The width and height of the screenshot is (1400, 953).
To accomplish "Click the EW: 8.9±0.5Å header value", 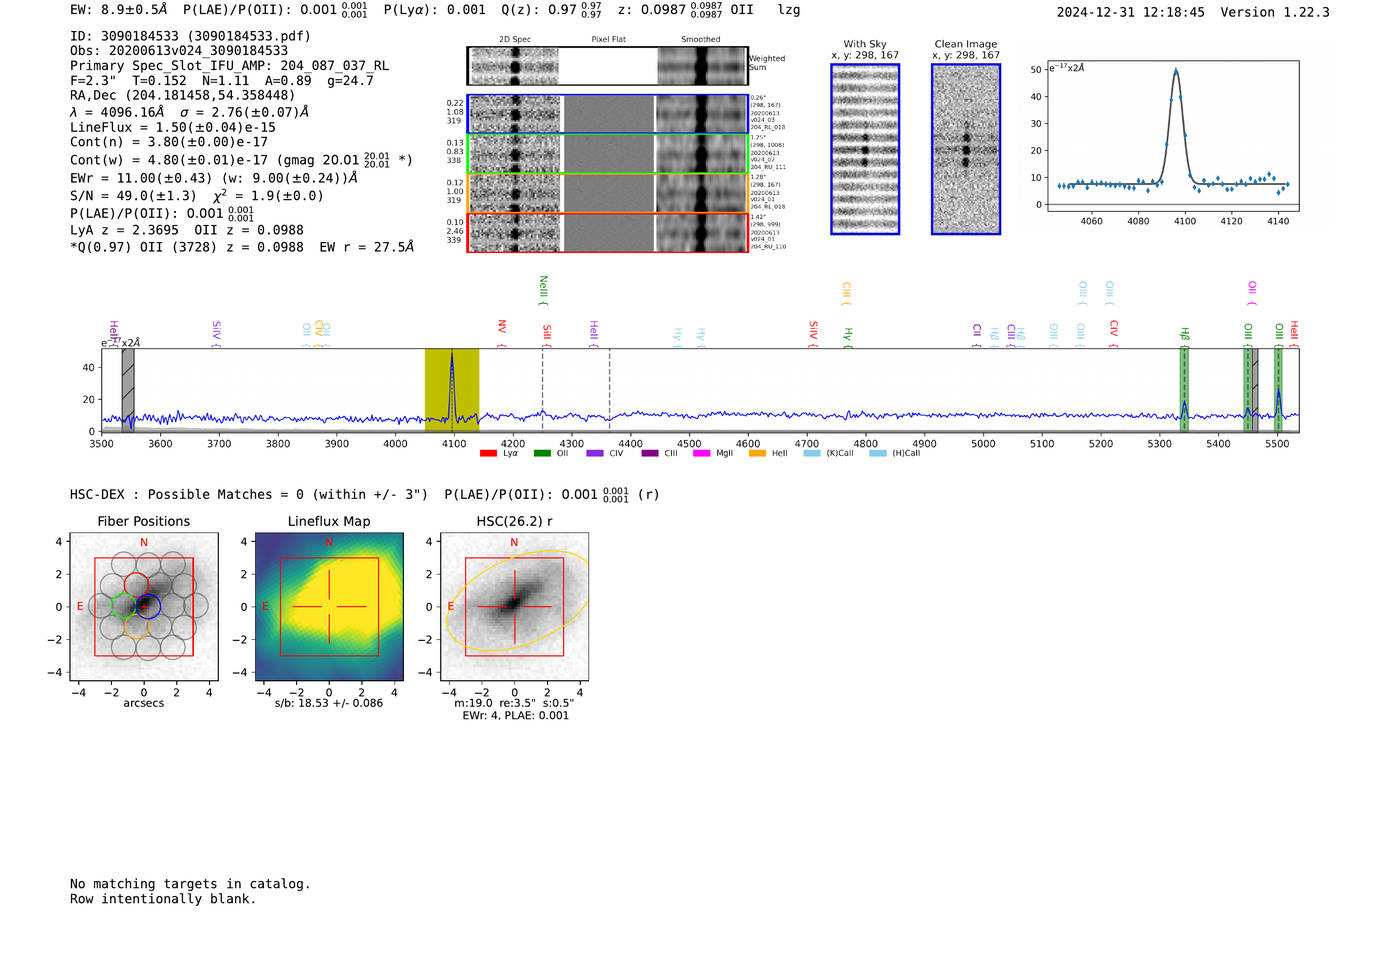I will coord(118,9).
